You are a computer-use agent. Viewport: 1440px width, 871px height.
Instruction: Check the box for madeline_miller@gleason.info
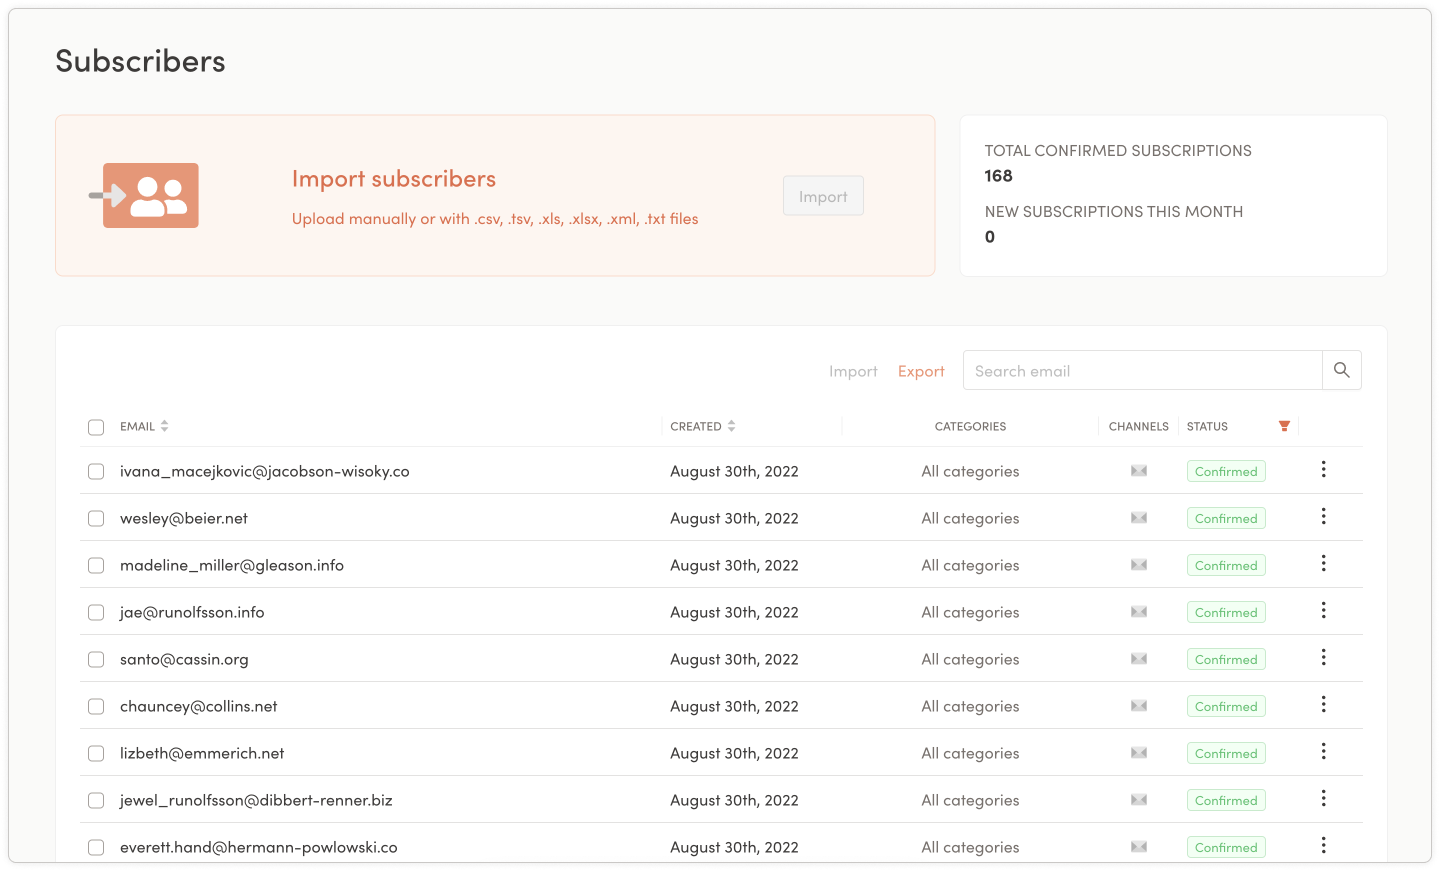[x=96, y=565]
